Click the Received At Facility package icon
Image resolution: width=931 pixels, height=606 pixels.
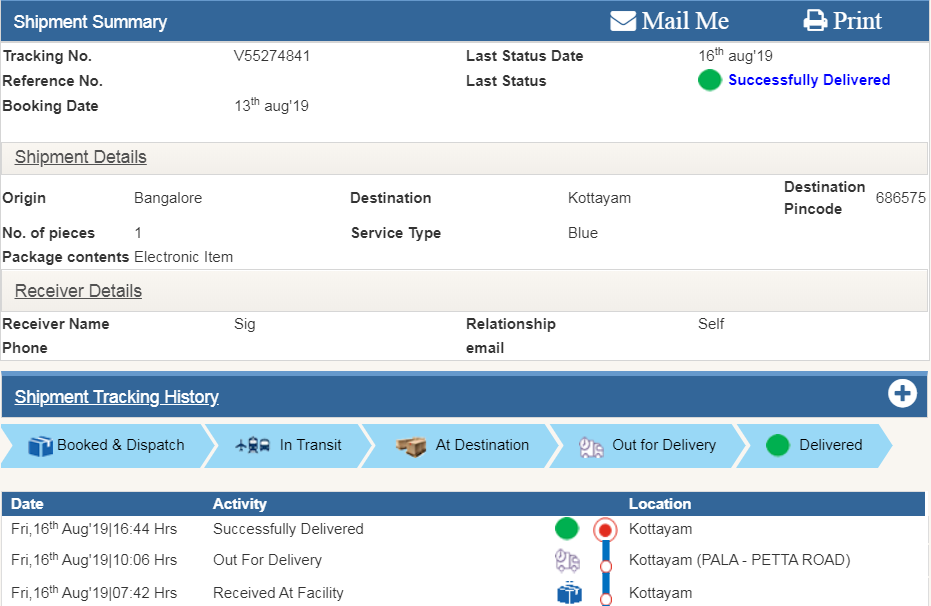569,593
